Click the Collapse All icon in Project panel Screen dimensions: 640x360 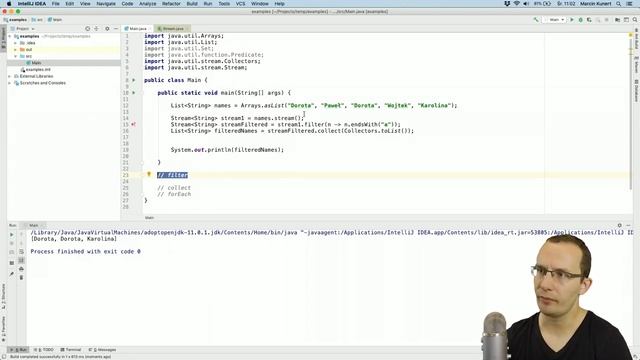pyautogui.click(x=96, y=29)
